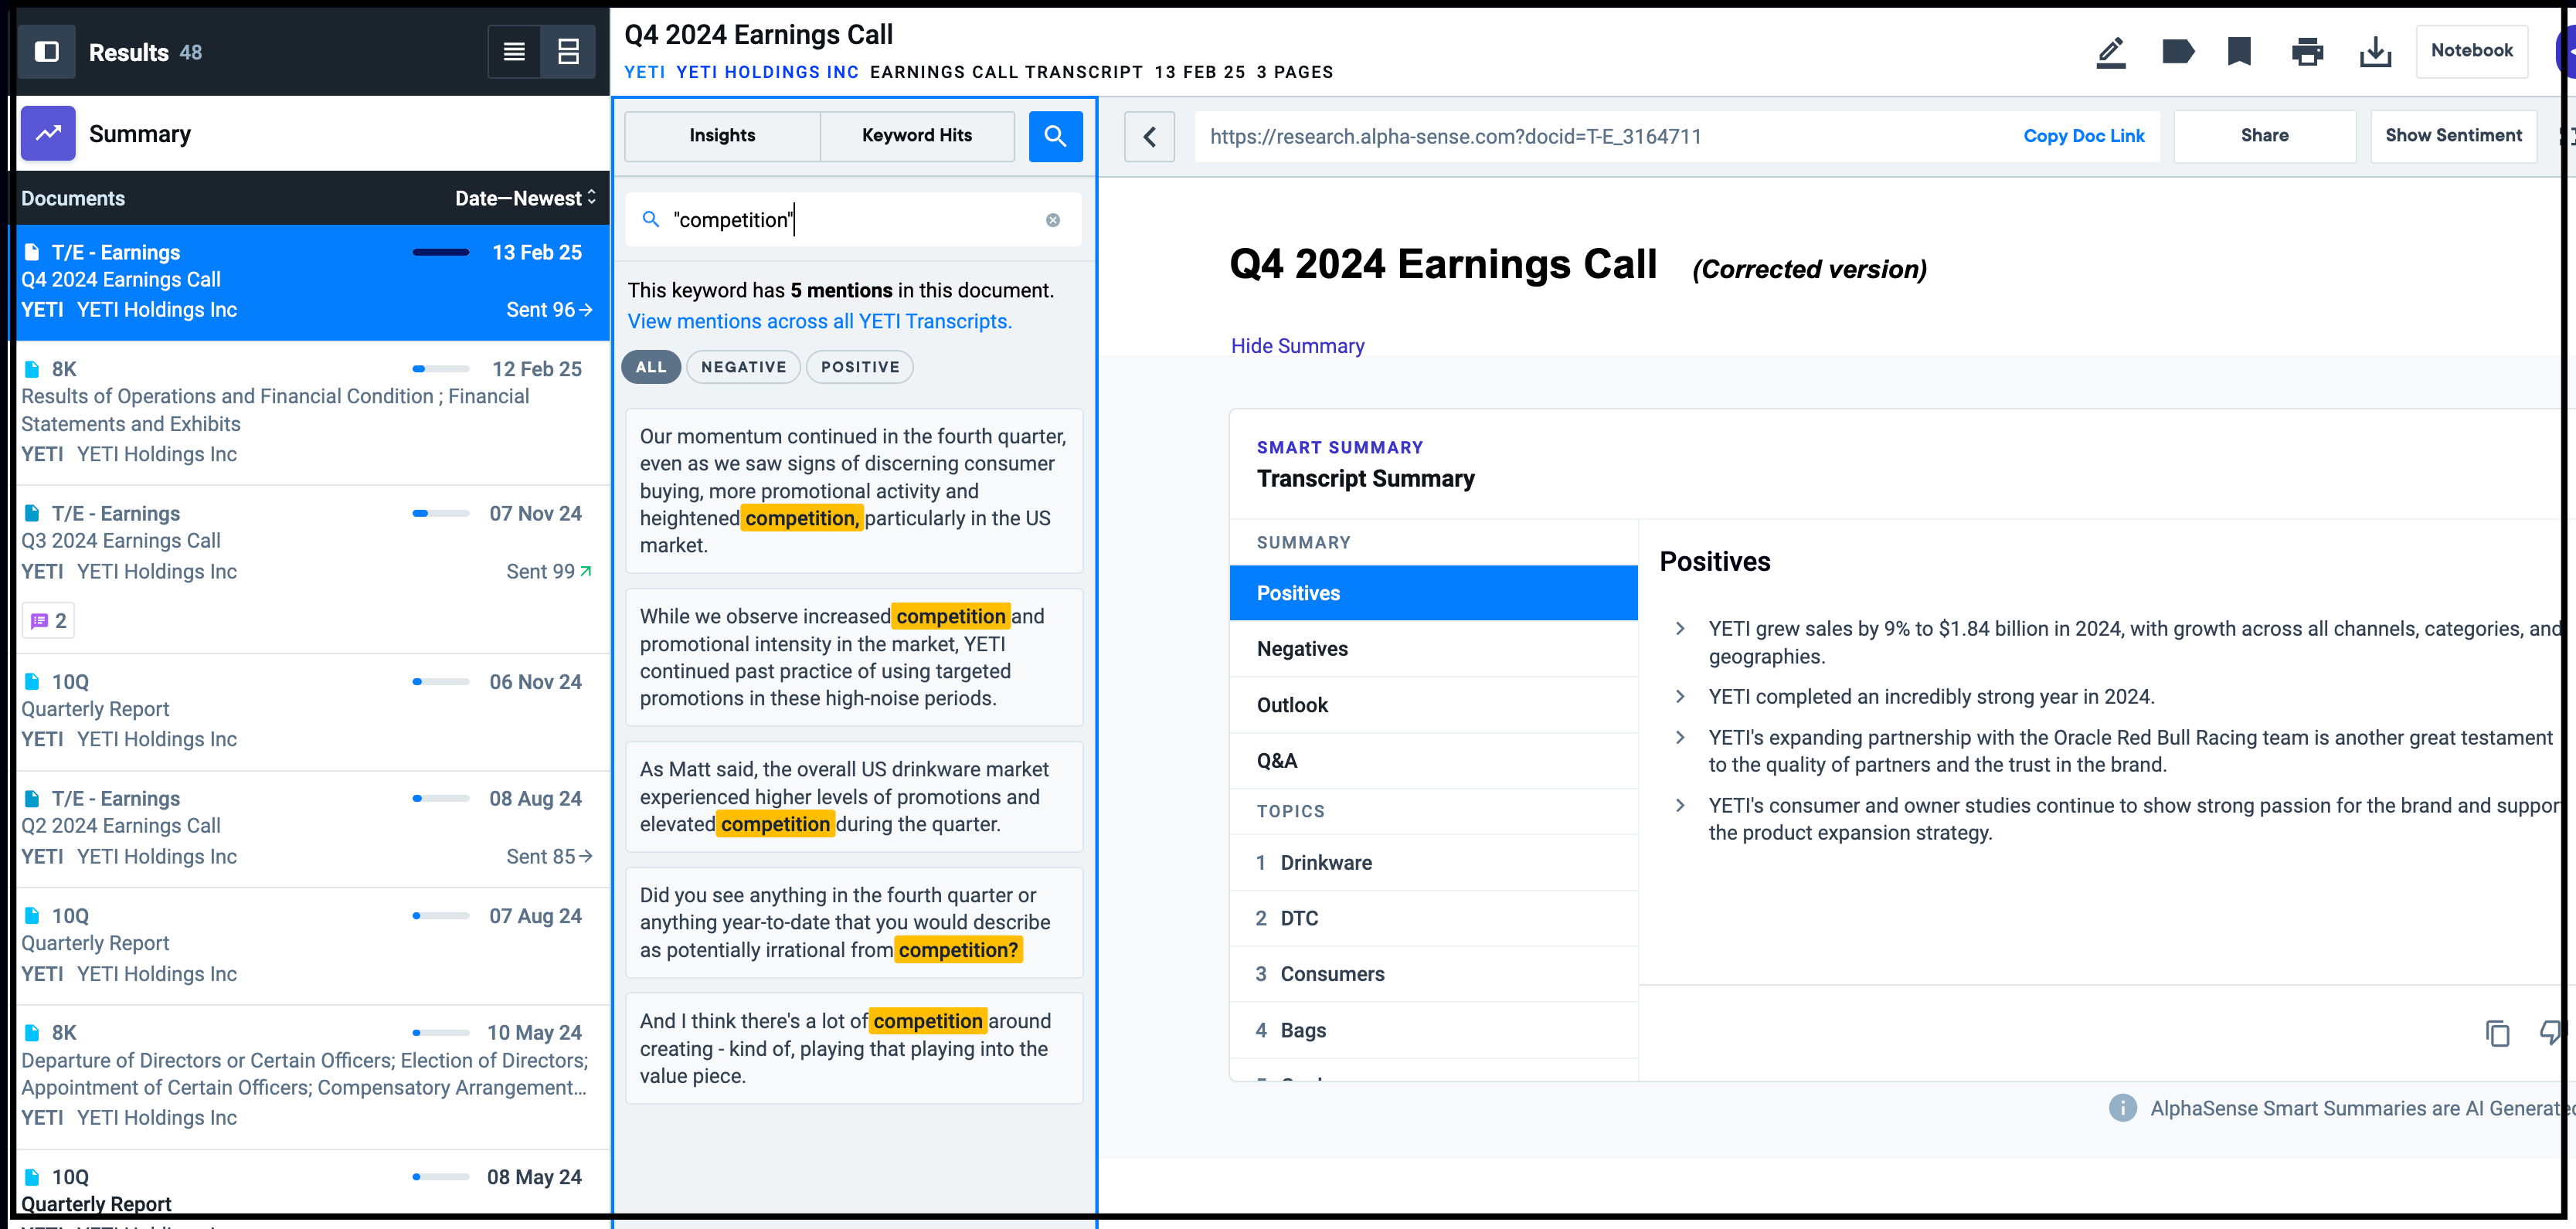Viewport: 2576px width, 1229px height.
Task: Click relevance bar on 07 Nov 24 result
Action: coord(441,513)
